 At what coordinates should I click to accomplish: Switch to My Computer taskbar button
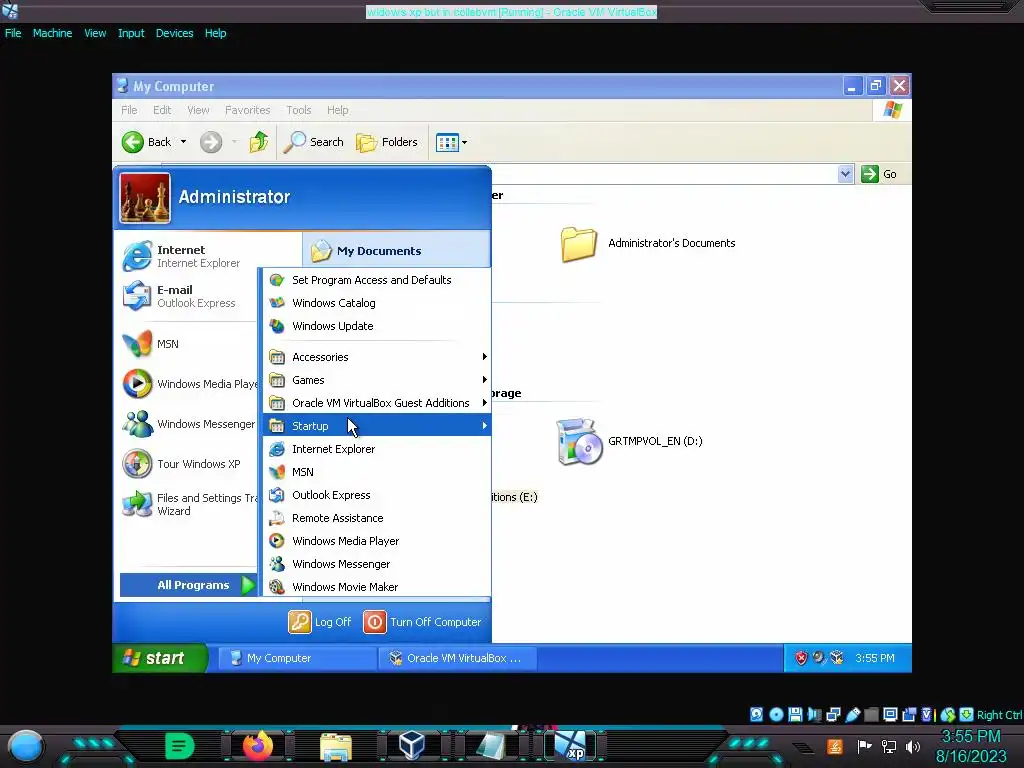tap(297, 658)
